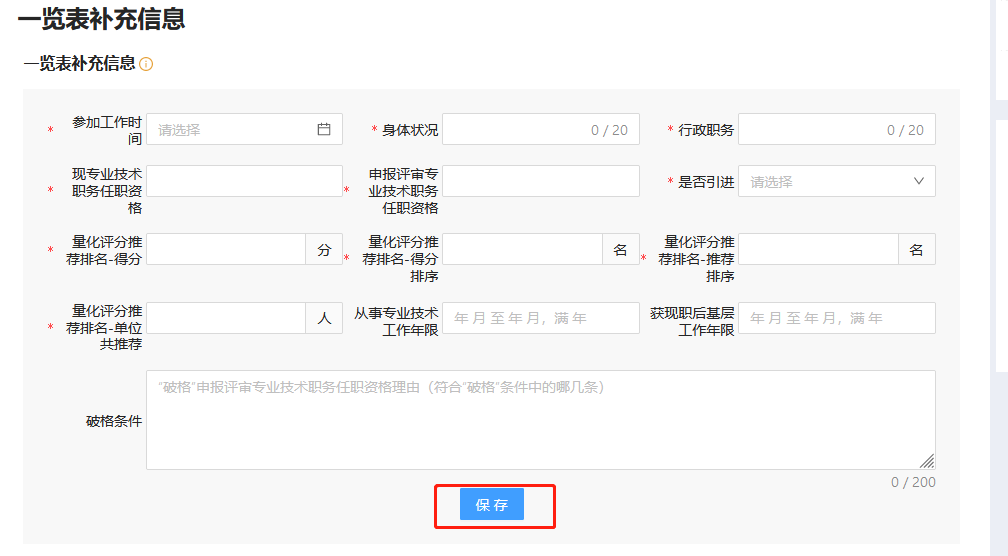Click the info icon beside 一览表补充信息

tap(146, 64)
